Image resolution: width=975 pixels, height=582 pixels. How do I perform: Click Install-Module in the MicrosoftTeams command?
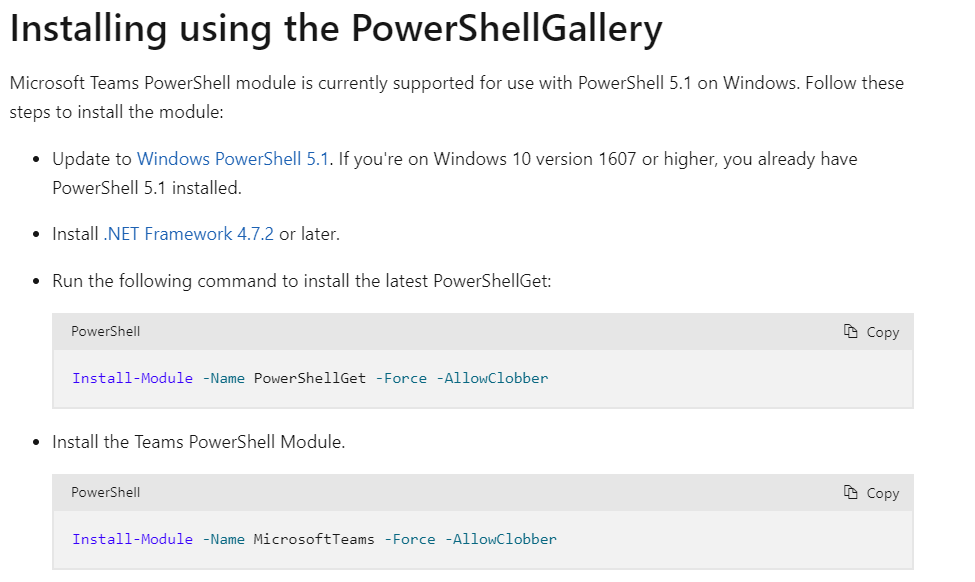pyautogui.click(x=132, y=539)
